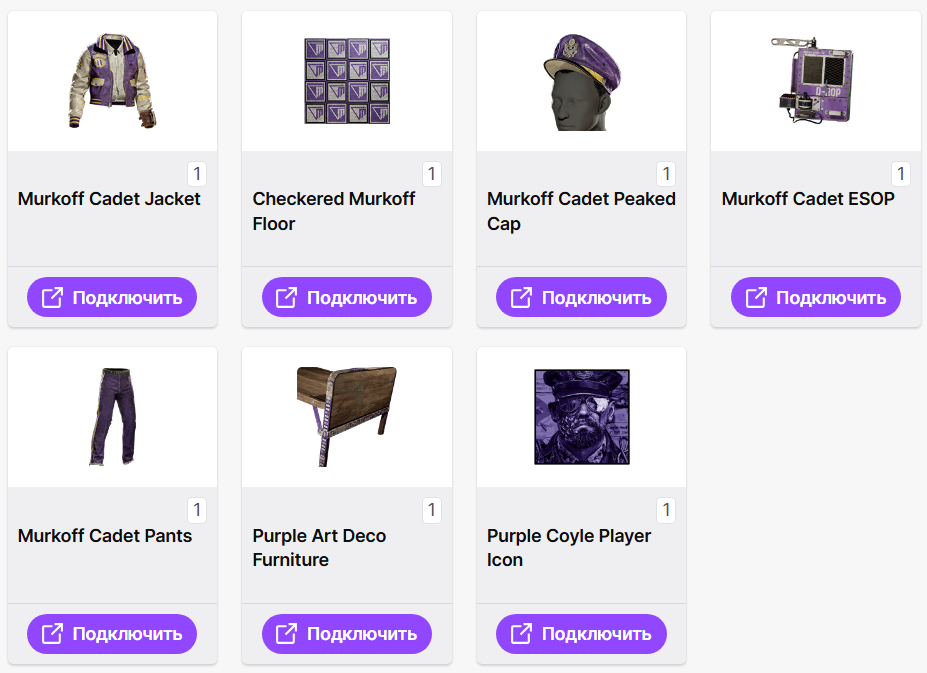Click the Murkoff Cadet Jacket title
Screen dimensions: 927x673
109,199
